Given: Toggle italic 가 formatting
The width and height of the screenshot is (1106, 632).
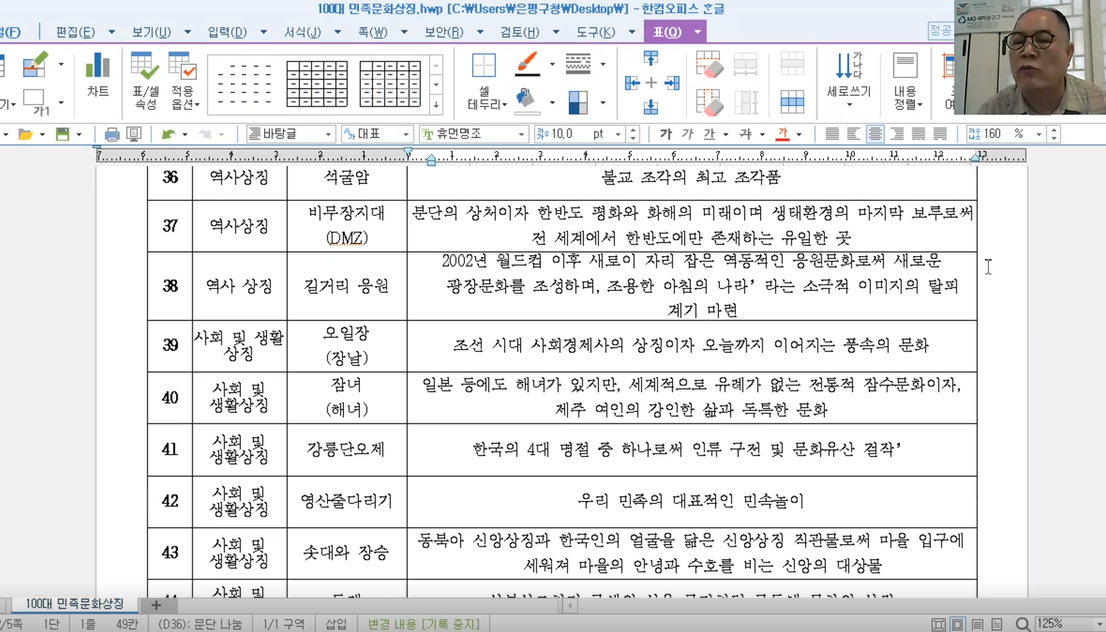Looking at the screenshot, I should click(x=687, y=134).
